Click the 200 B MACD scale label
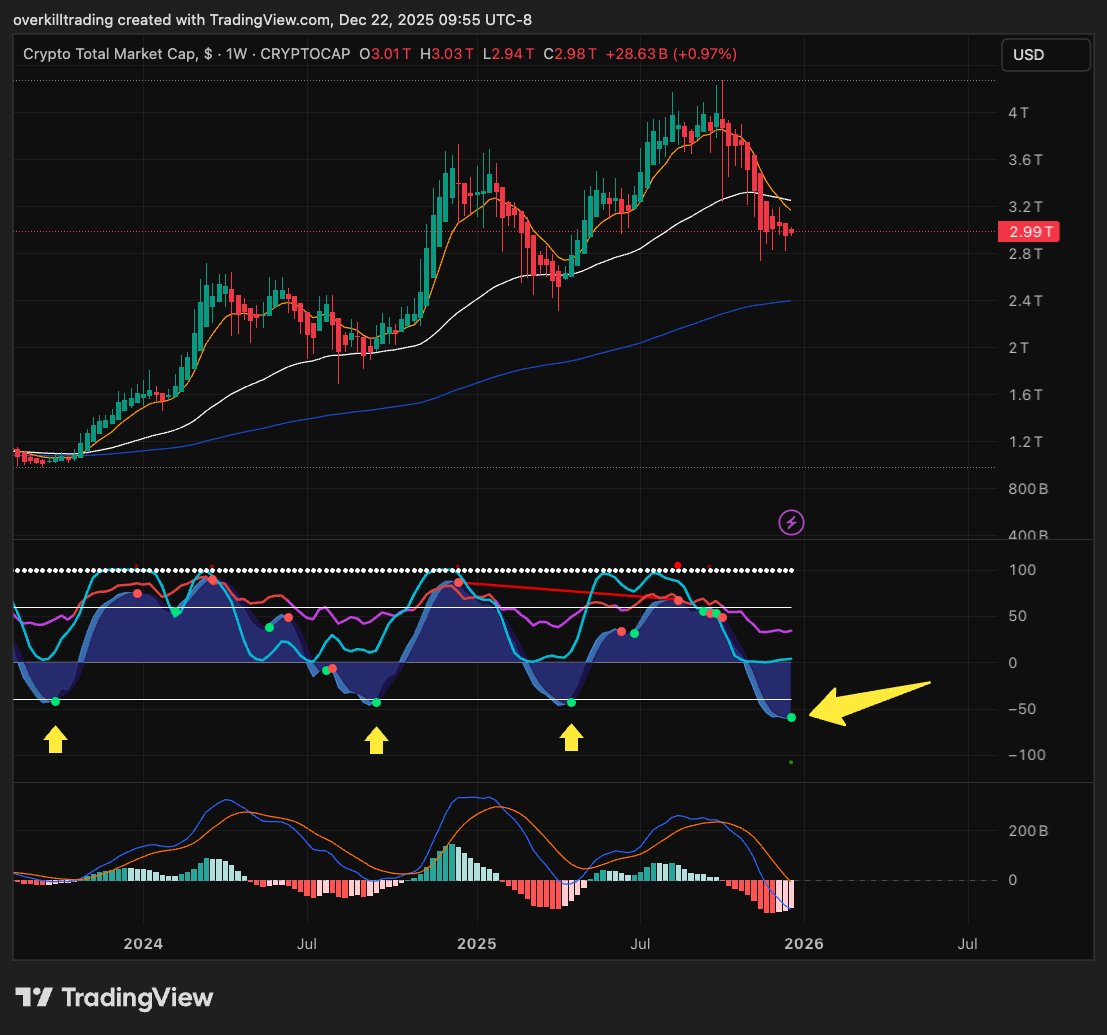Screen dimensions: 1107x1035 point(1028,831)
